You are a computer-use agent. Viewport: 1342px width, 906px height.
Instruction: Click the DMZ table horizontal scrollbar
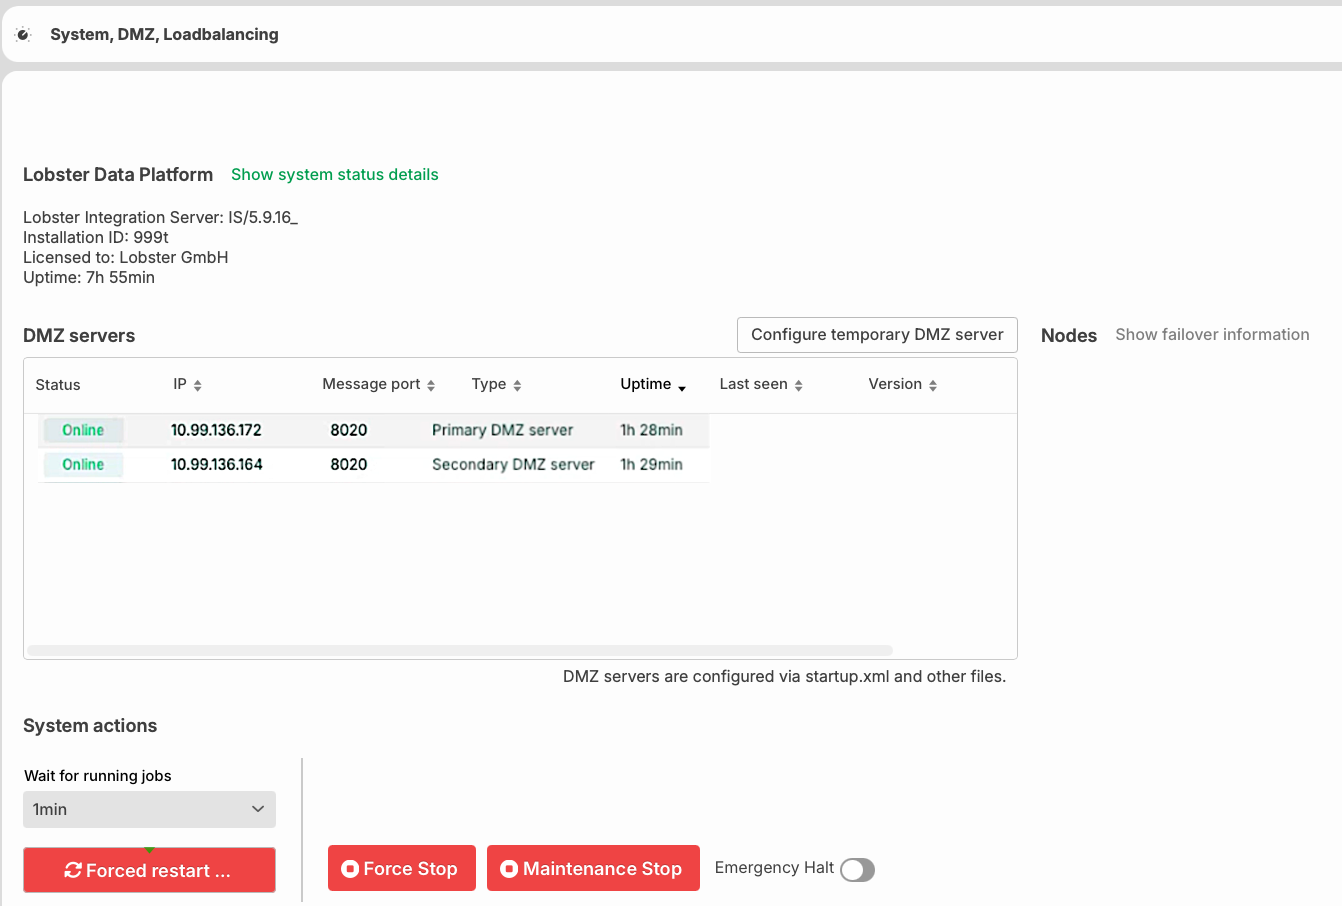click(x=460, y=650)
